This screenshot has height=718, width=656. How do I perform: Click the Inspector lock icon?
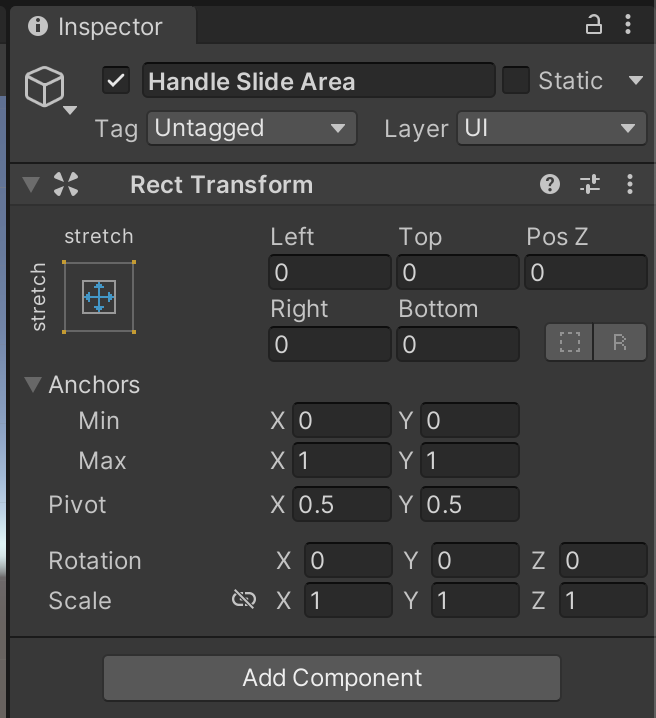point(594,25)
